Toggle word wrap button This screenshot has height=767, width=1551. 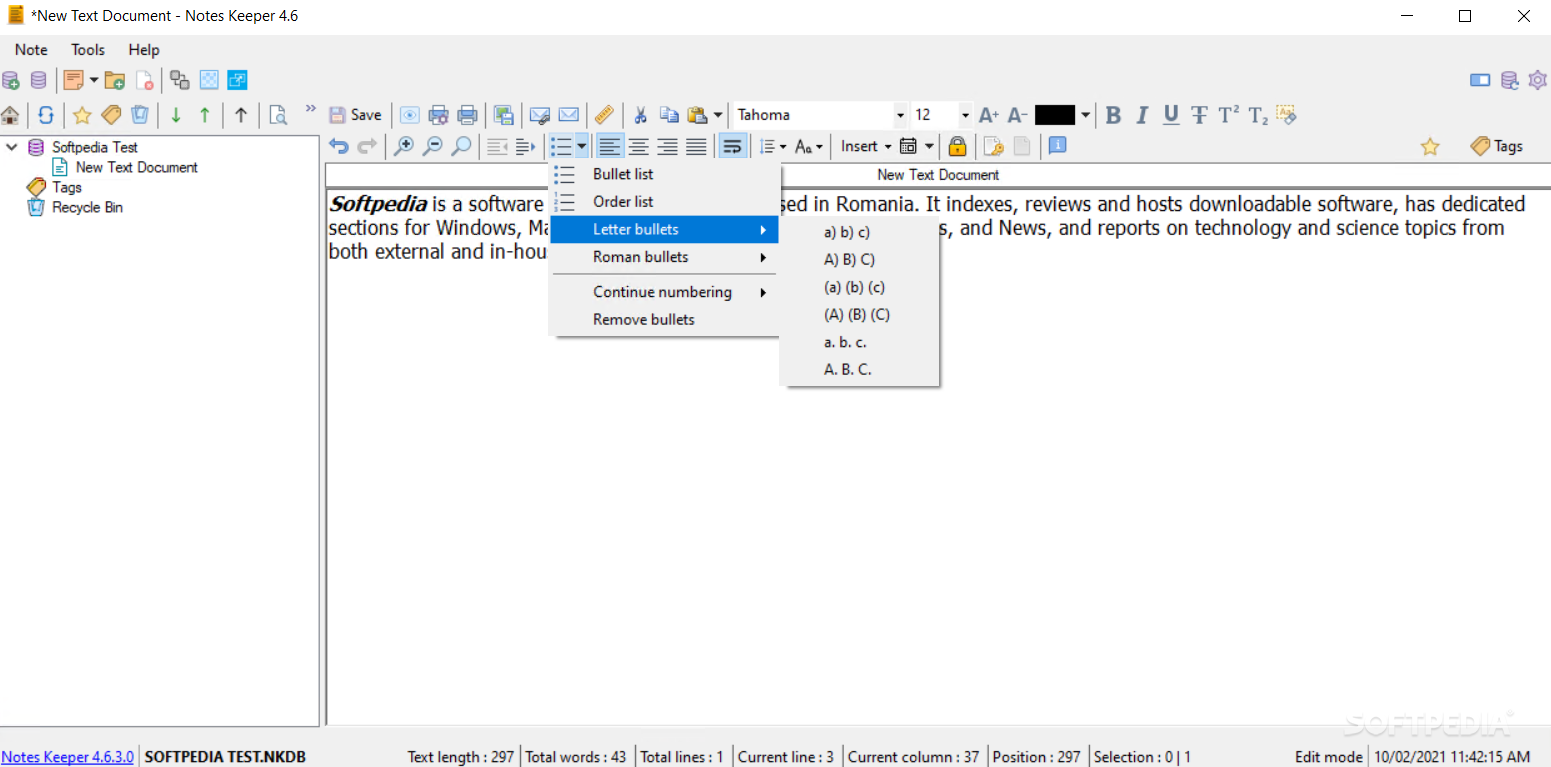pos(732,146)
